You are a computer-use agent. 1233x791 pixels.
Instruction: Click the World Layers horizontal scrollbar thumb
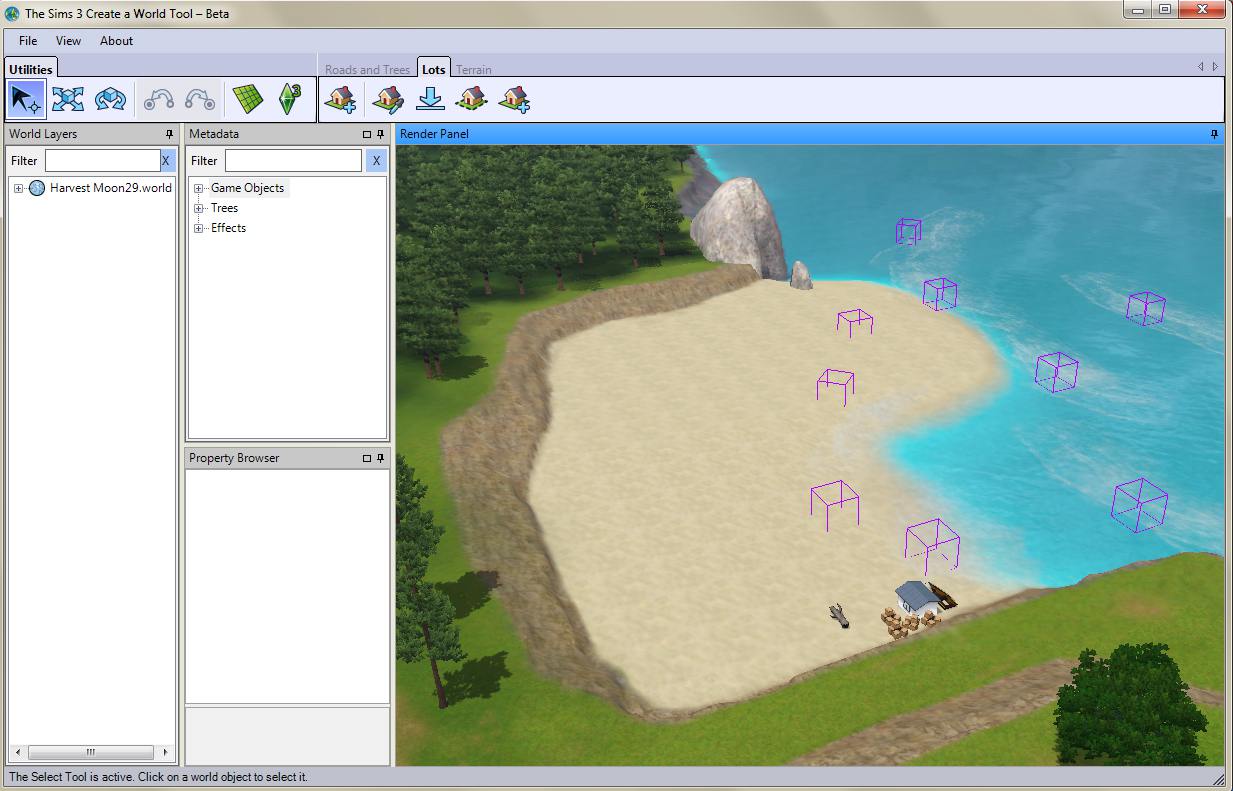(90, 752)
